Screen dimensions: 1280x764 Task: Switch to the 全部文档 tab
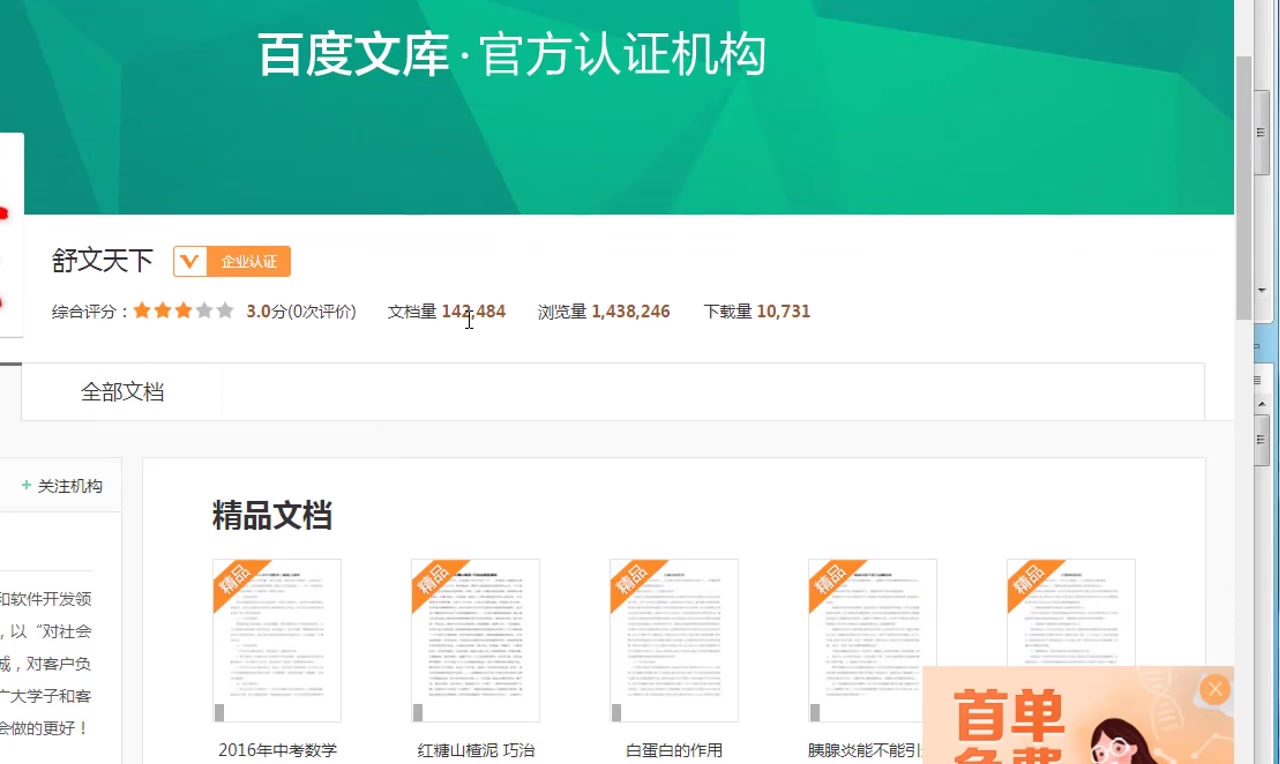[122, 392]
